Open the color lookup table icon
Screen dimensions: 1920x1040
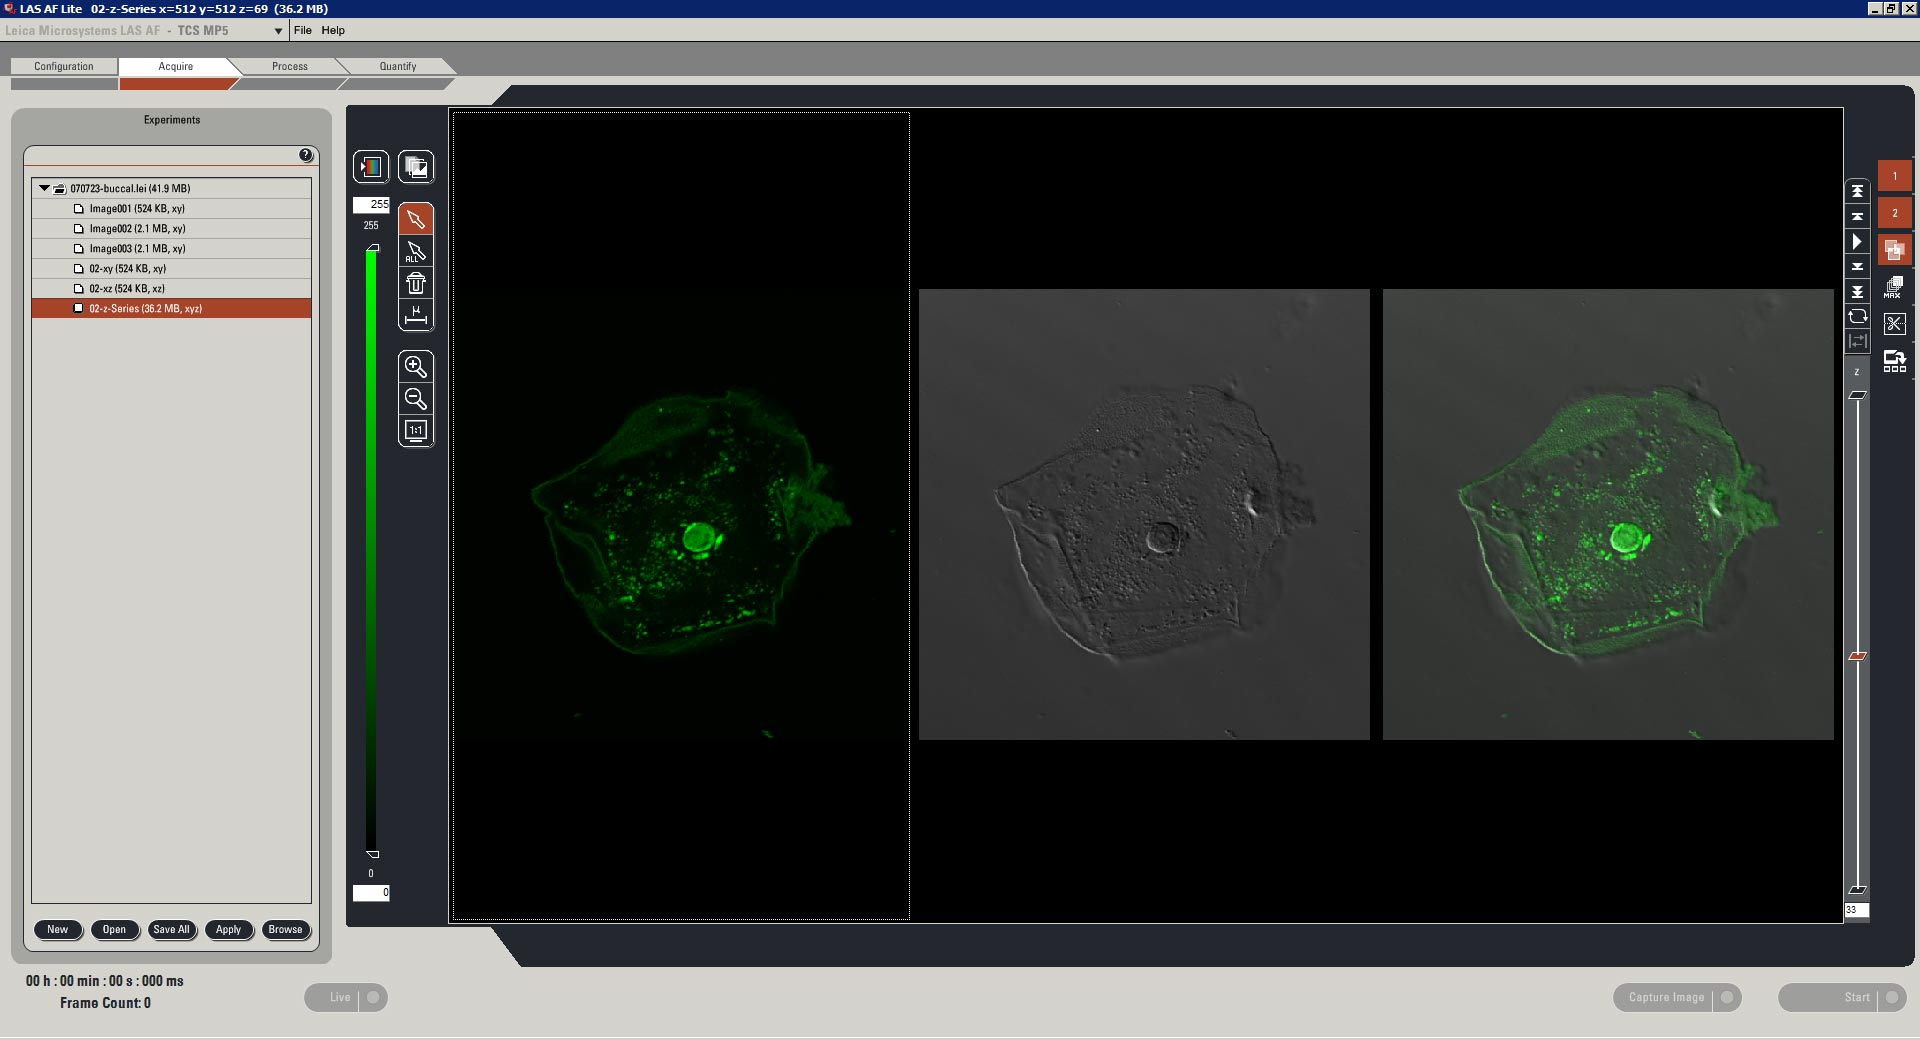tap(371, 167)
